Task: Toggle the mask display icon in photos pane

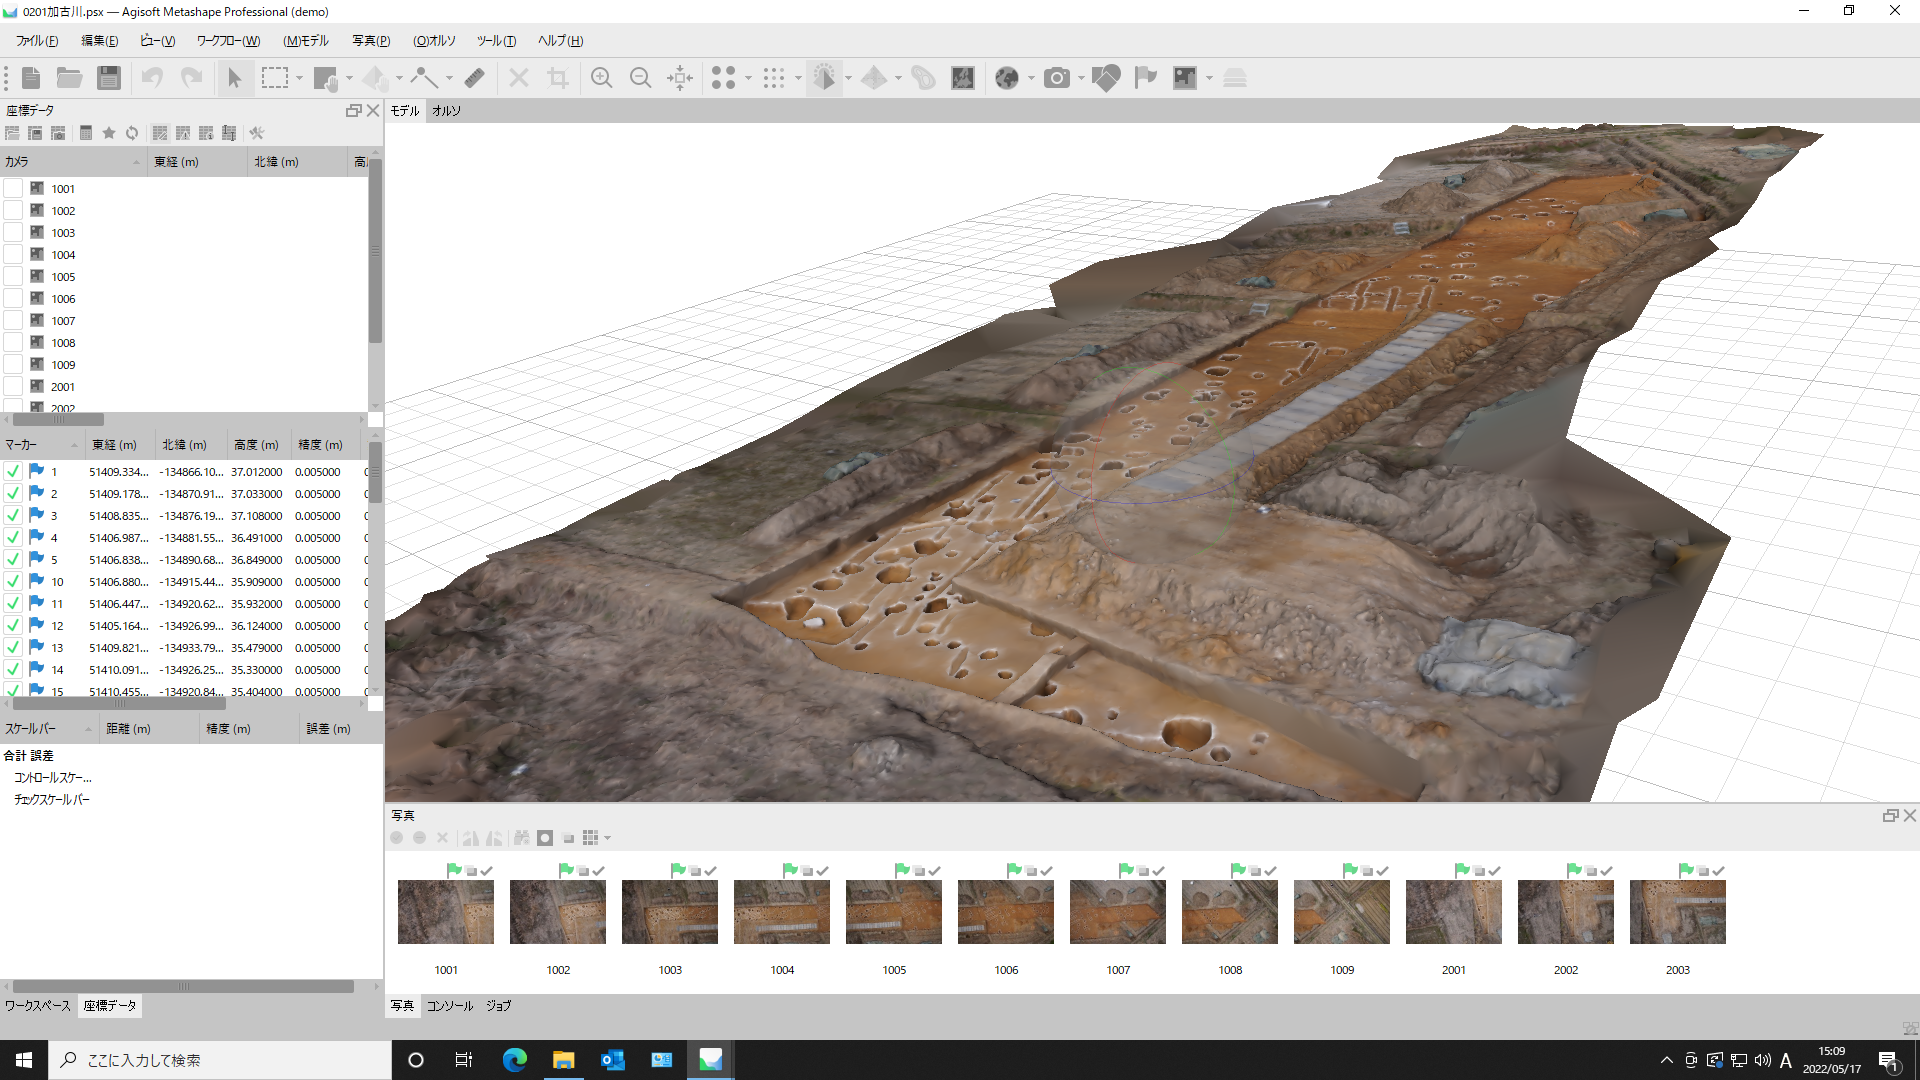Action: point(545,838)
